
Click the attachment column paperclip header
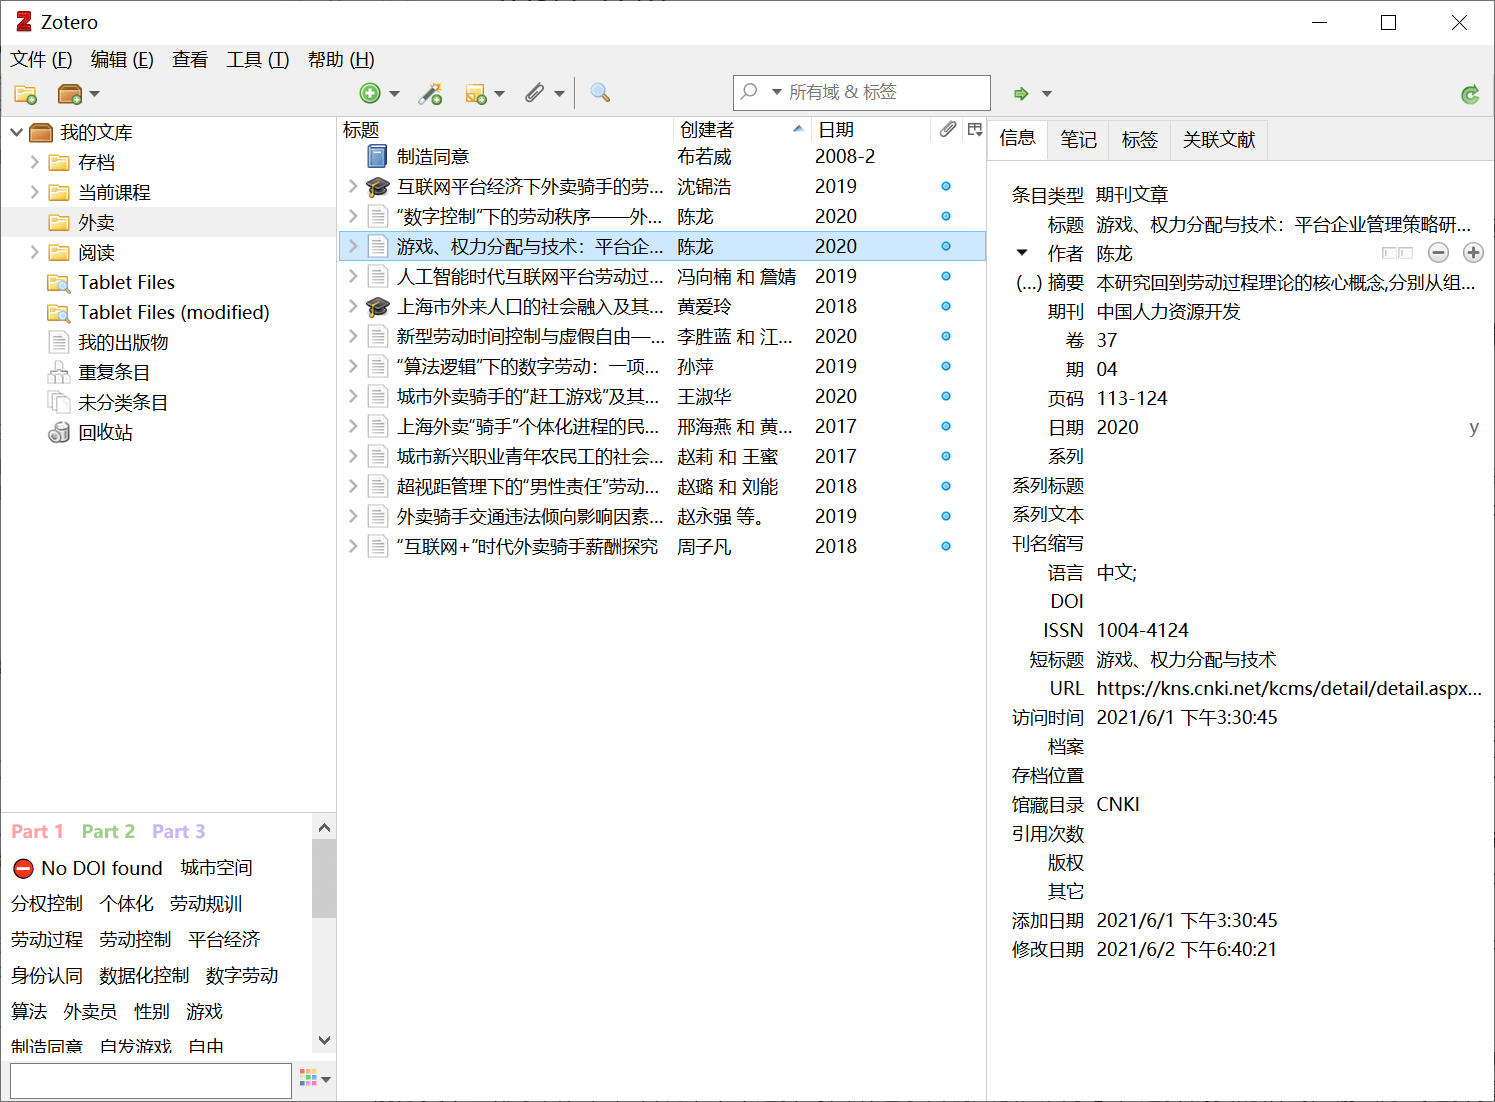pos(948,129)
